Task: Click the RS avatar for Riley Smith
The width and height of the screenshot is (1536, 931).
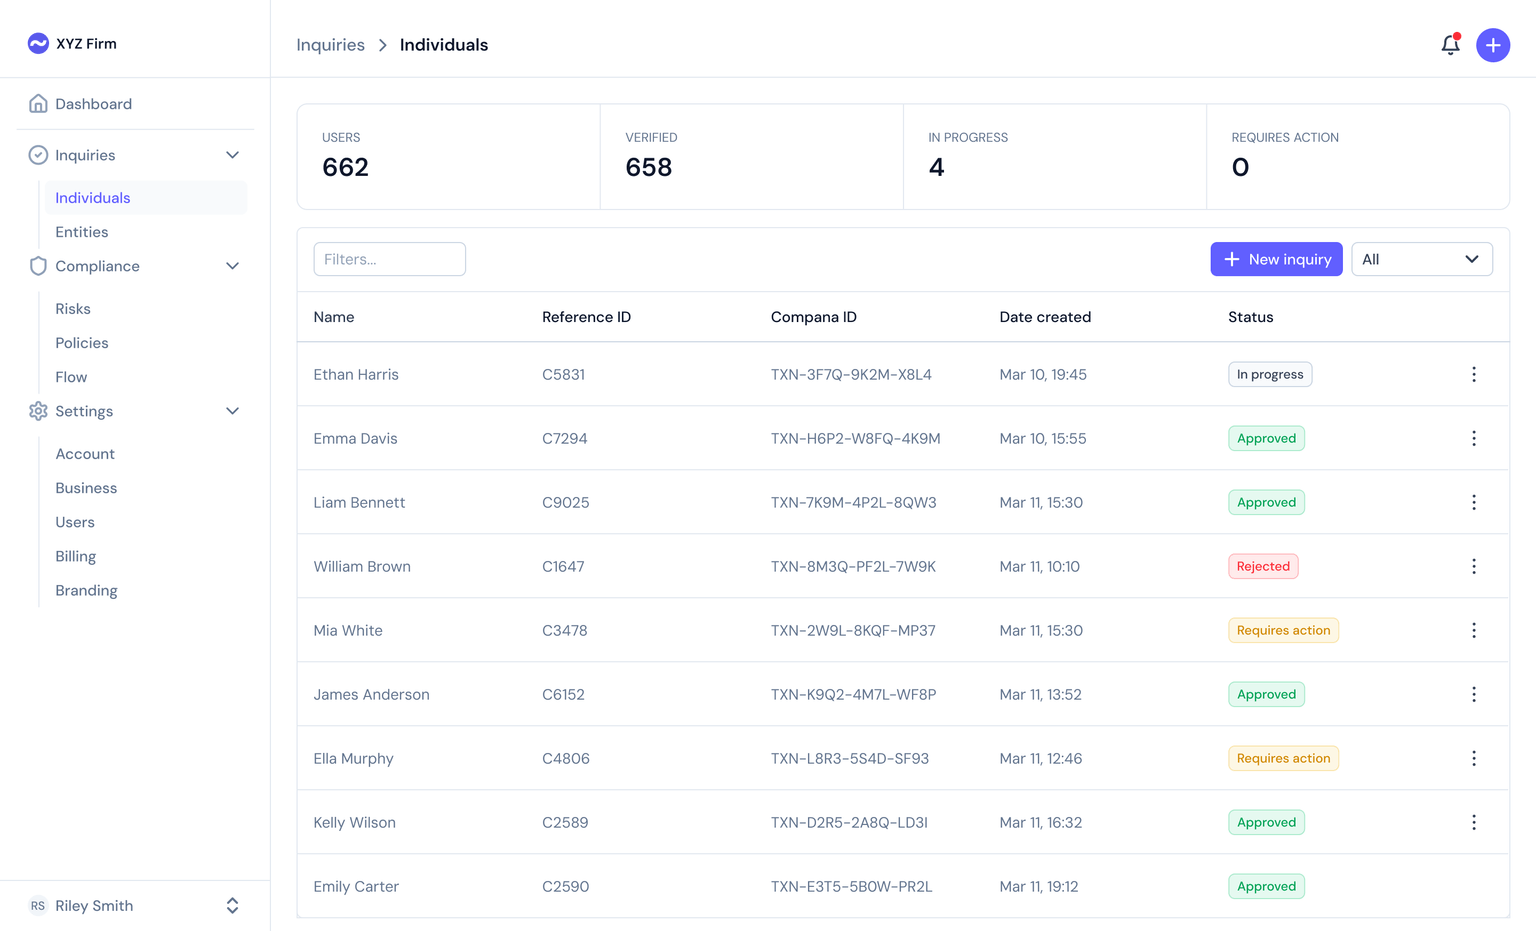Action: (x=38, y=905)
